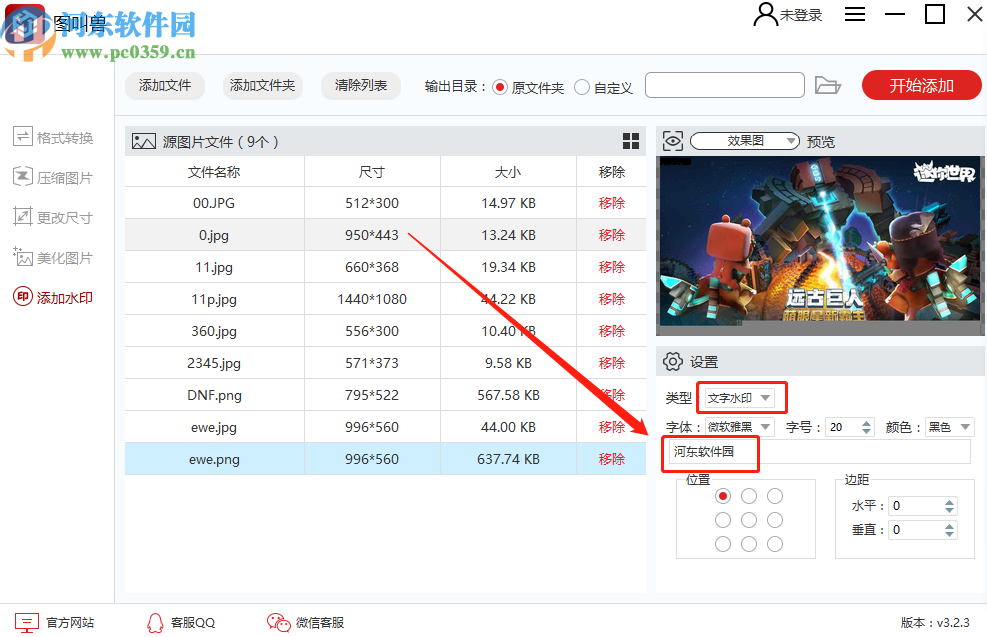The image size is (987, 637).
Task: Select middle-left watermark position
Action: click(723, 520)
